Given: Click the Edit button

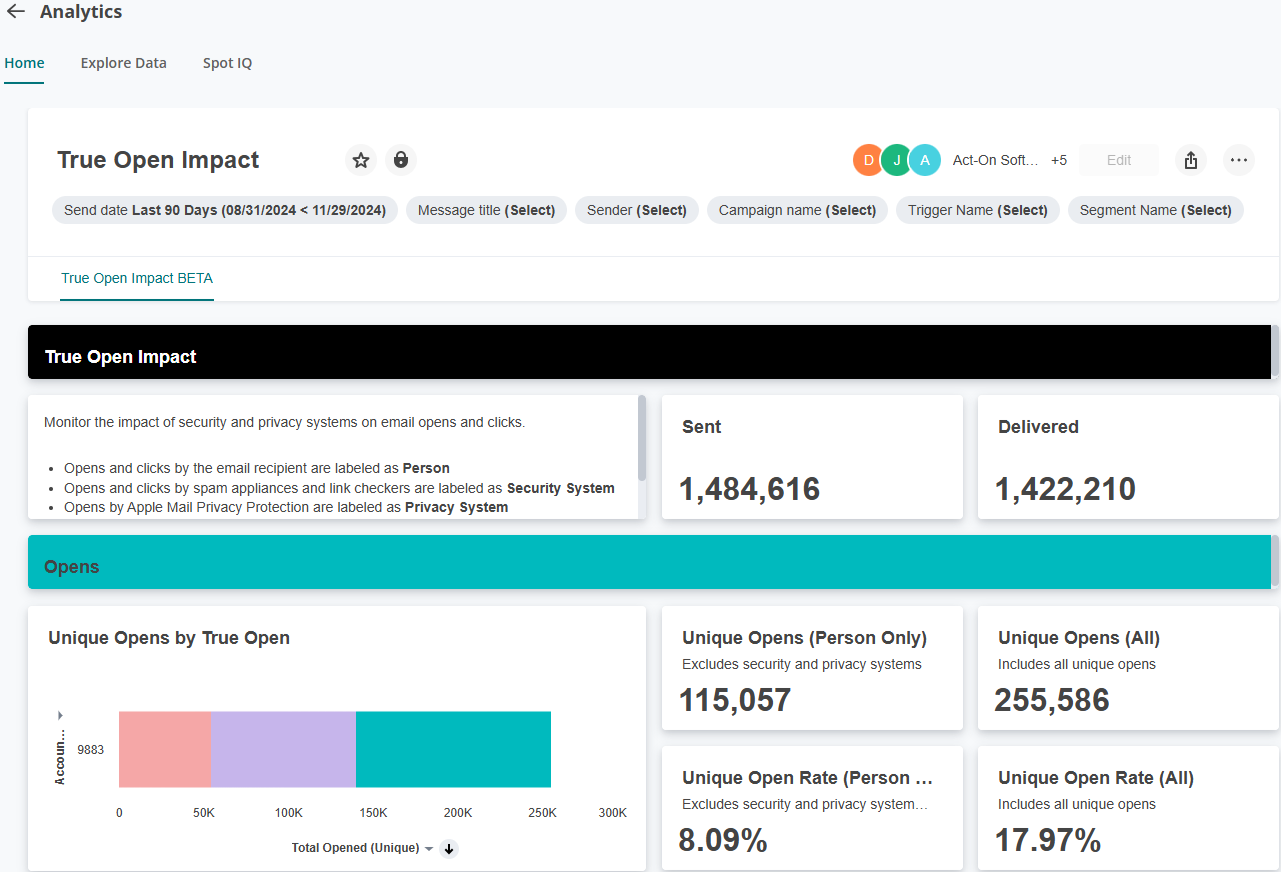Looking at the screenshot, I should [1119, 160].
